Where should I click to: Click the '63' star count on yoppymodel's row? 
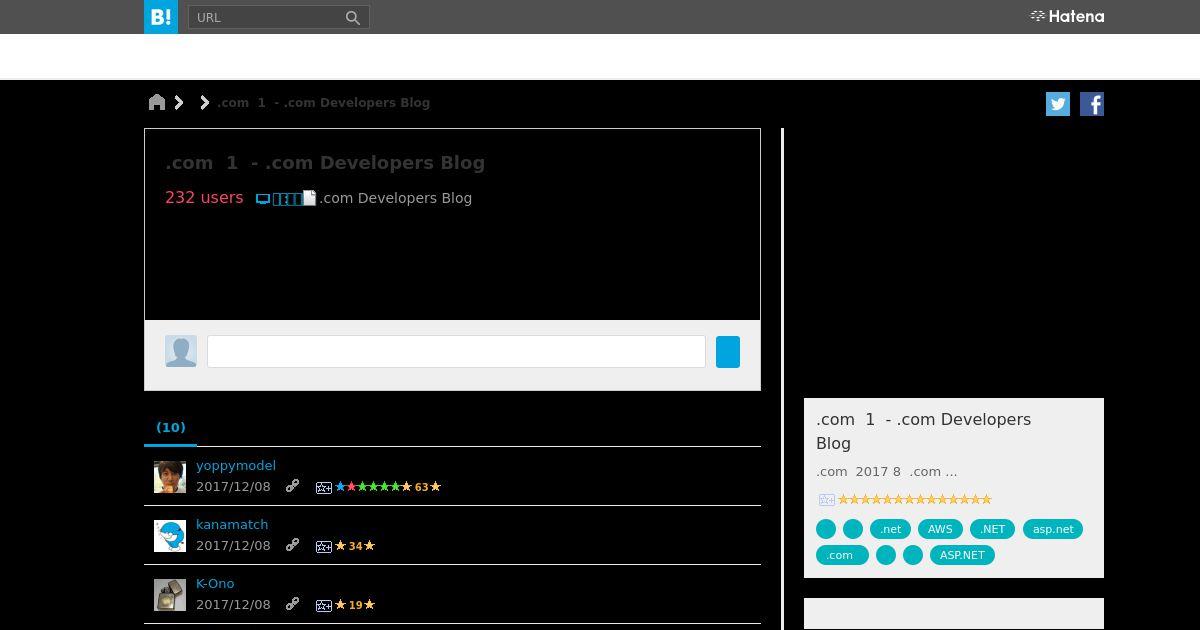coord(421,487)
